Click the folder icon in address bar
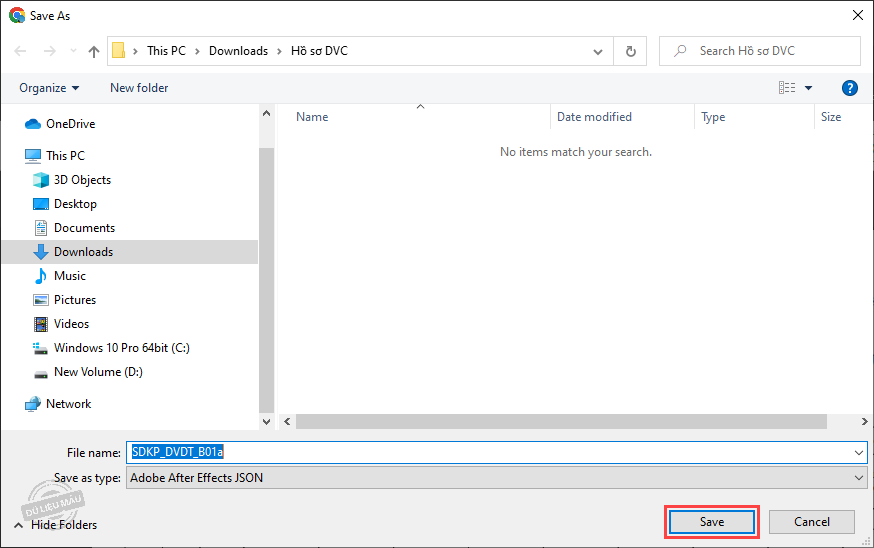Image resolution: width=874 pixels, height=548 pixels. 118,51
